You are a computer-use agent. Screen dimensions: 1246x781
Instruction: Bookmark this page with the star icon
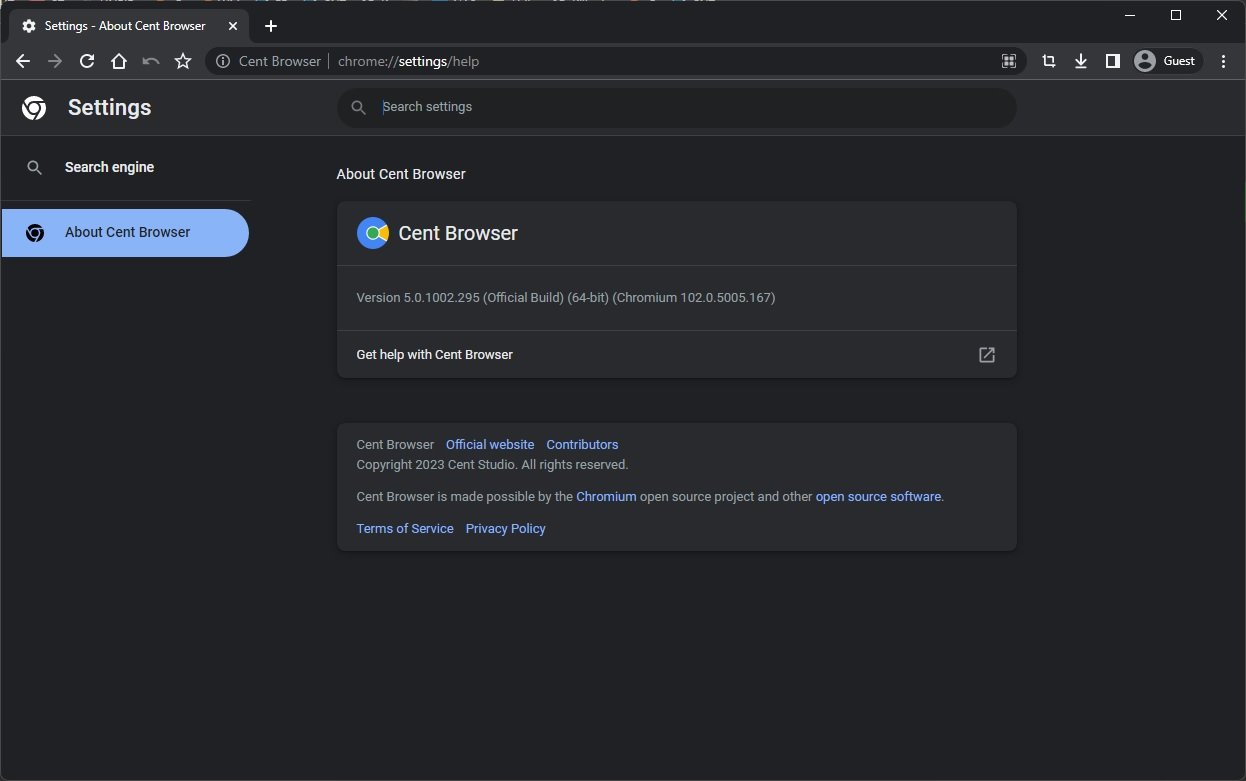[x=183, y=61]
